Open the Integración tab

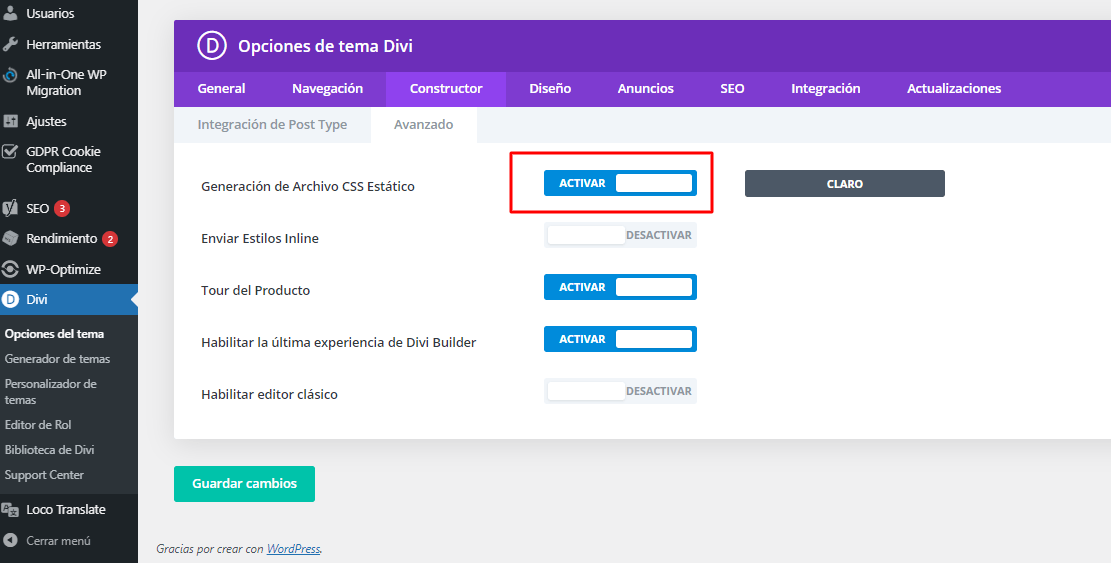tap(825, 89)
